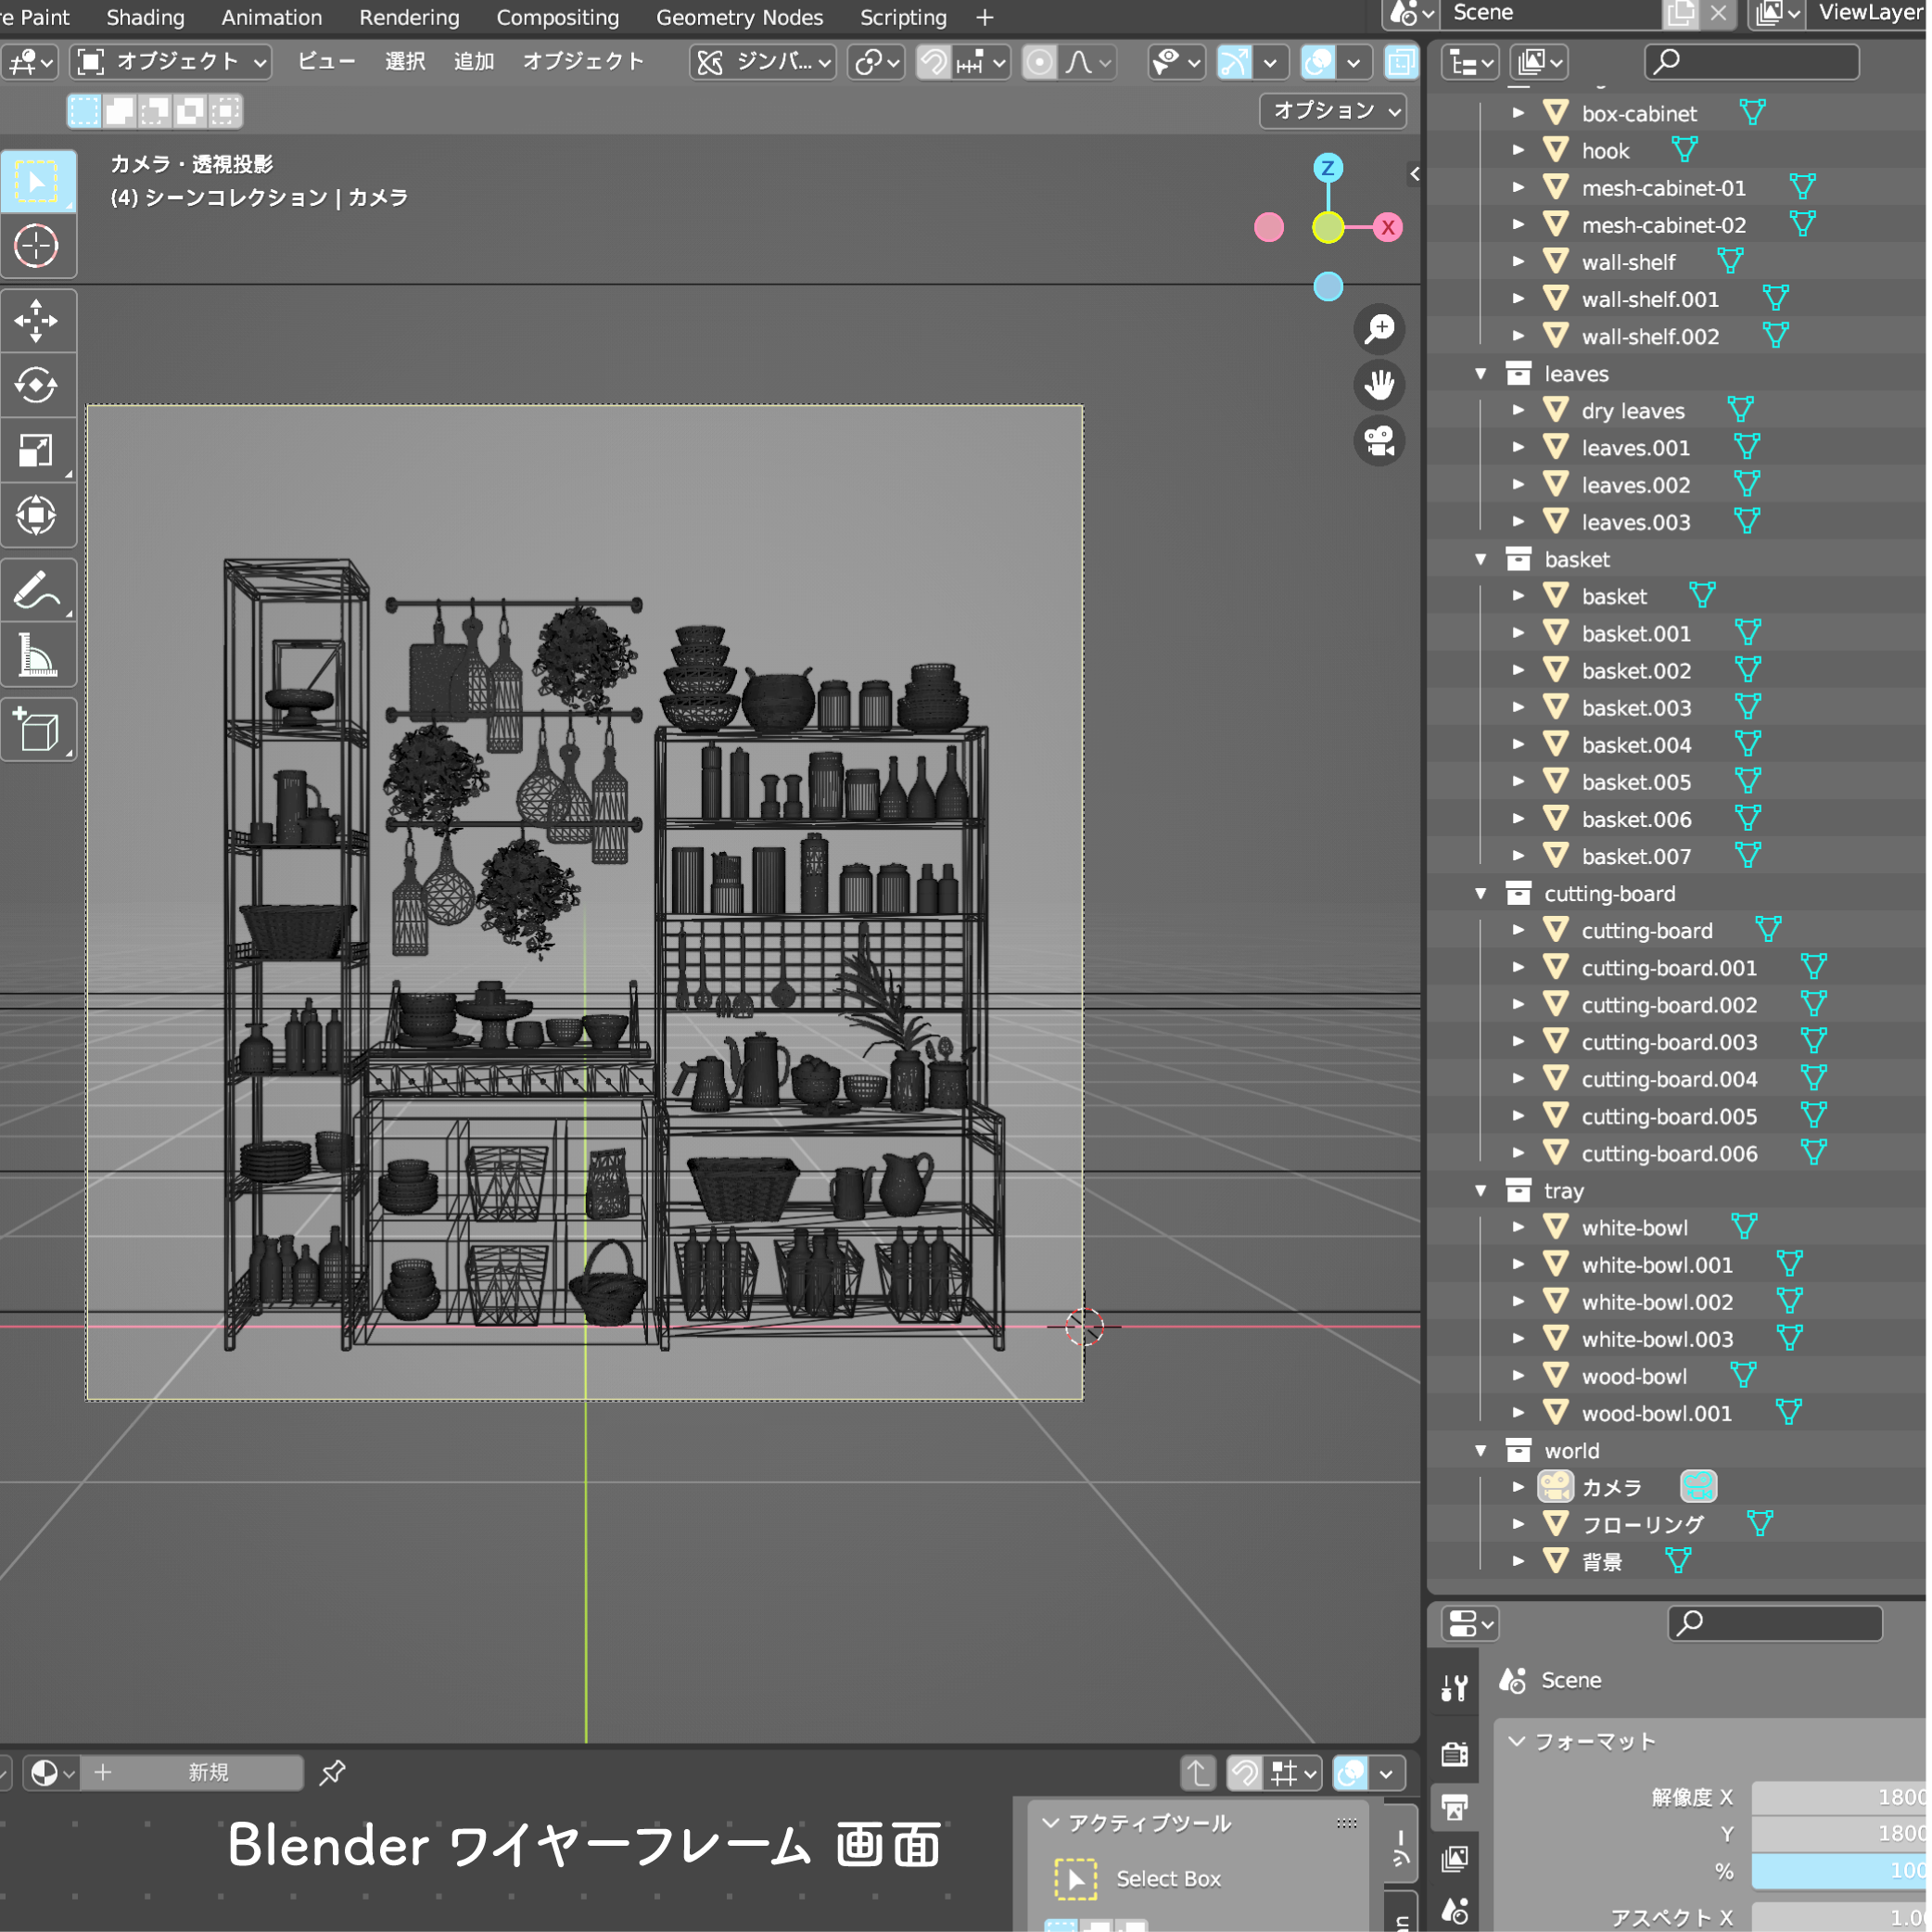Toggle the scene camera view icon in viewport gizmo area
Image resolution: width=1932 pixels, height=1932 pixels.
click(1380, 440)
